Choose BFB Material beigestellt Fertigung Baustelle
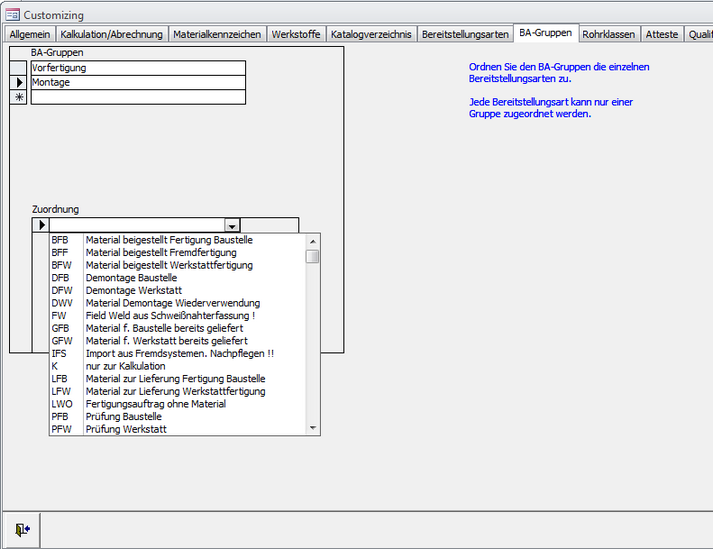 [170, 240]
